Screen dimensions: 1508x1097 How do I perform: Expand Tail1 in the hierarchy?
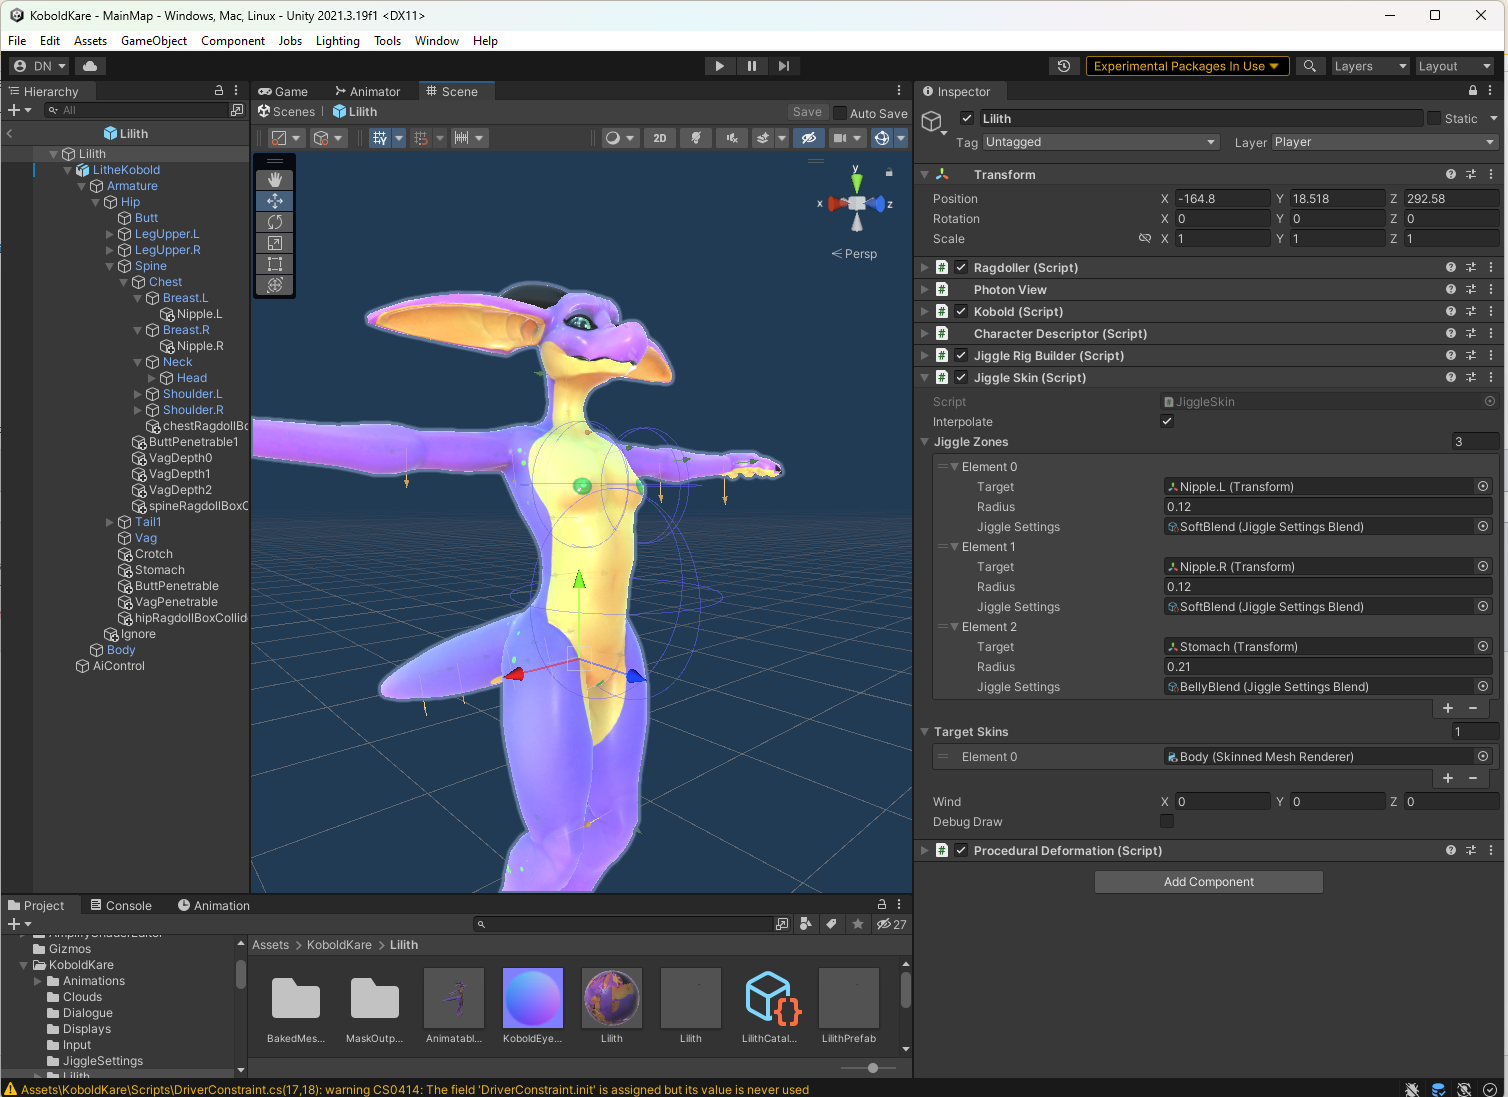coord(110,522)
